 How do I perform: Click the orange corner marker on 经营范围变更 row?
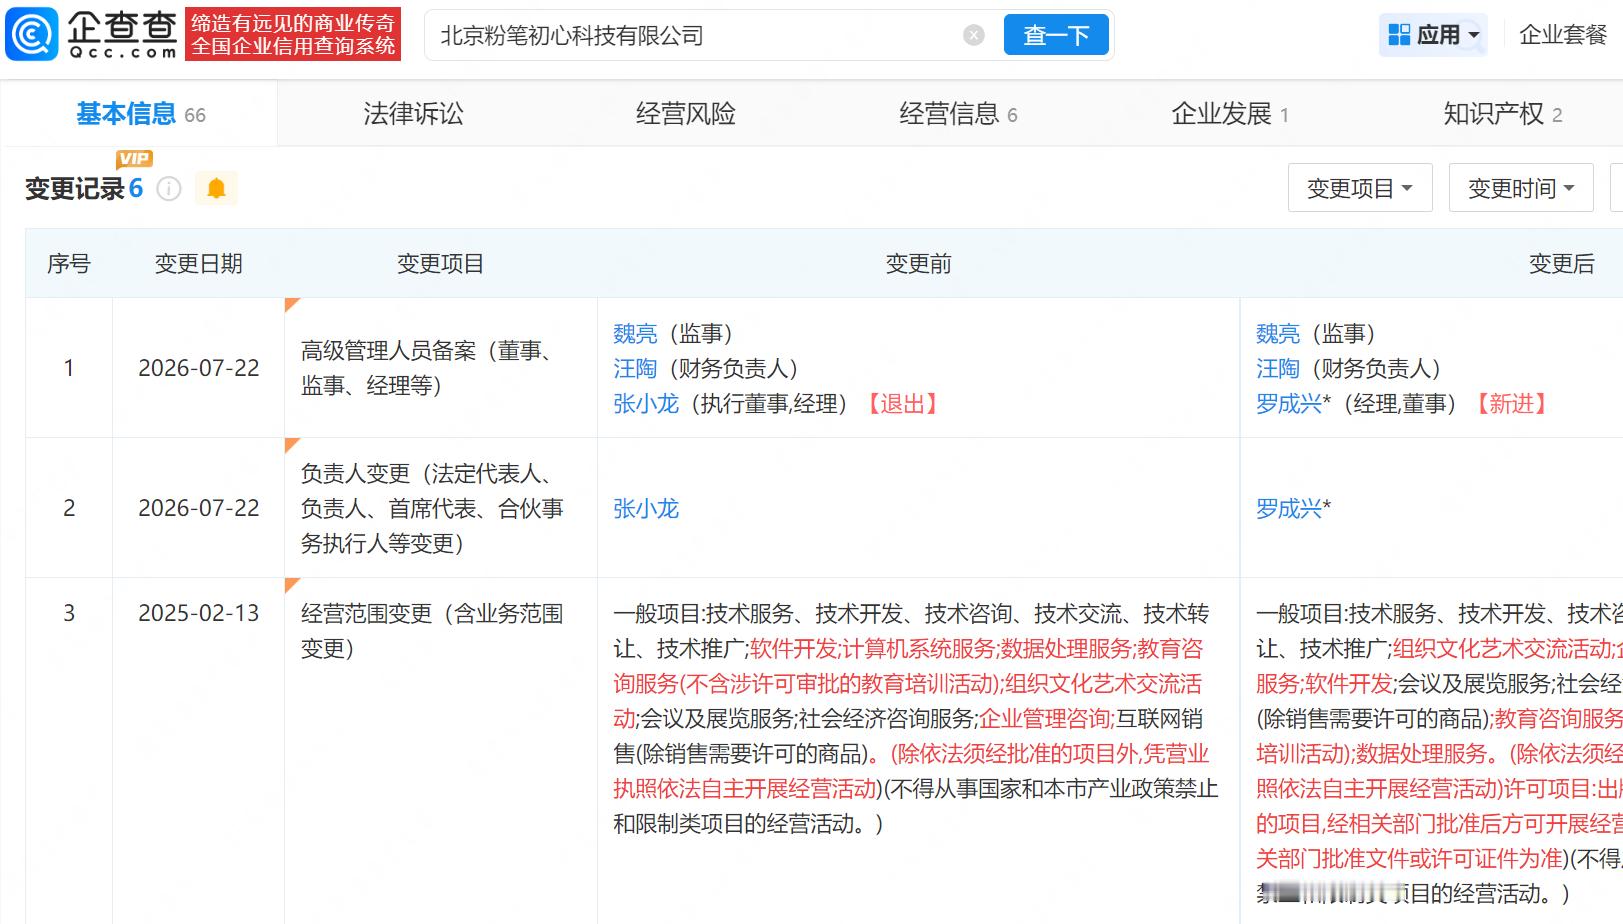pos(292,585)
